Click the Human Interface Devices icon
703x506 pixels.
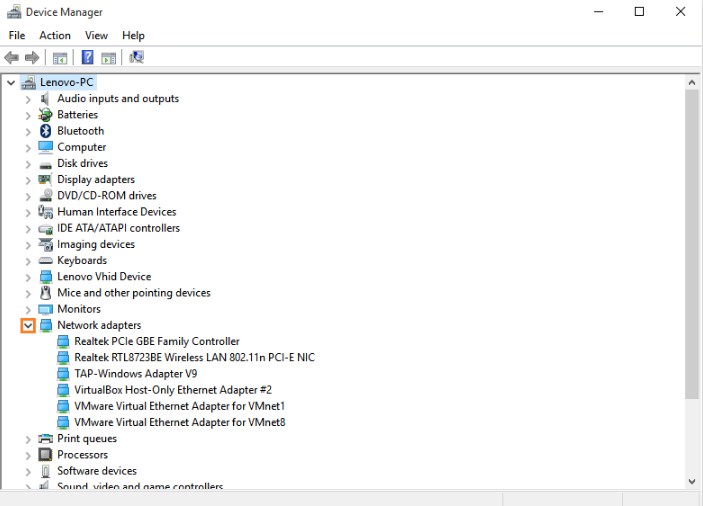(45, 212)
